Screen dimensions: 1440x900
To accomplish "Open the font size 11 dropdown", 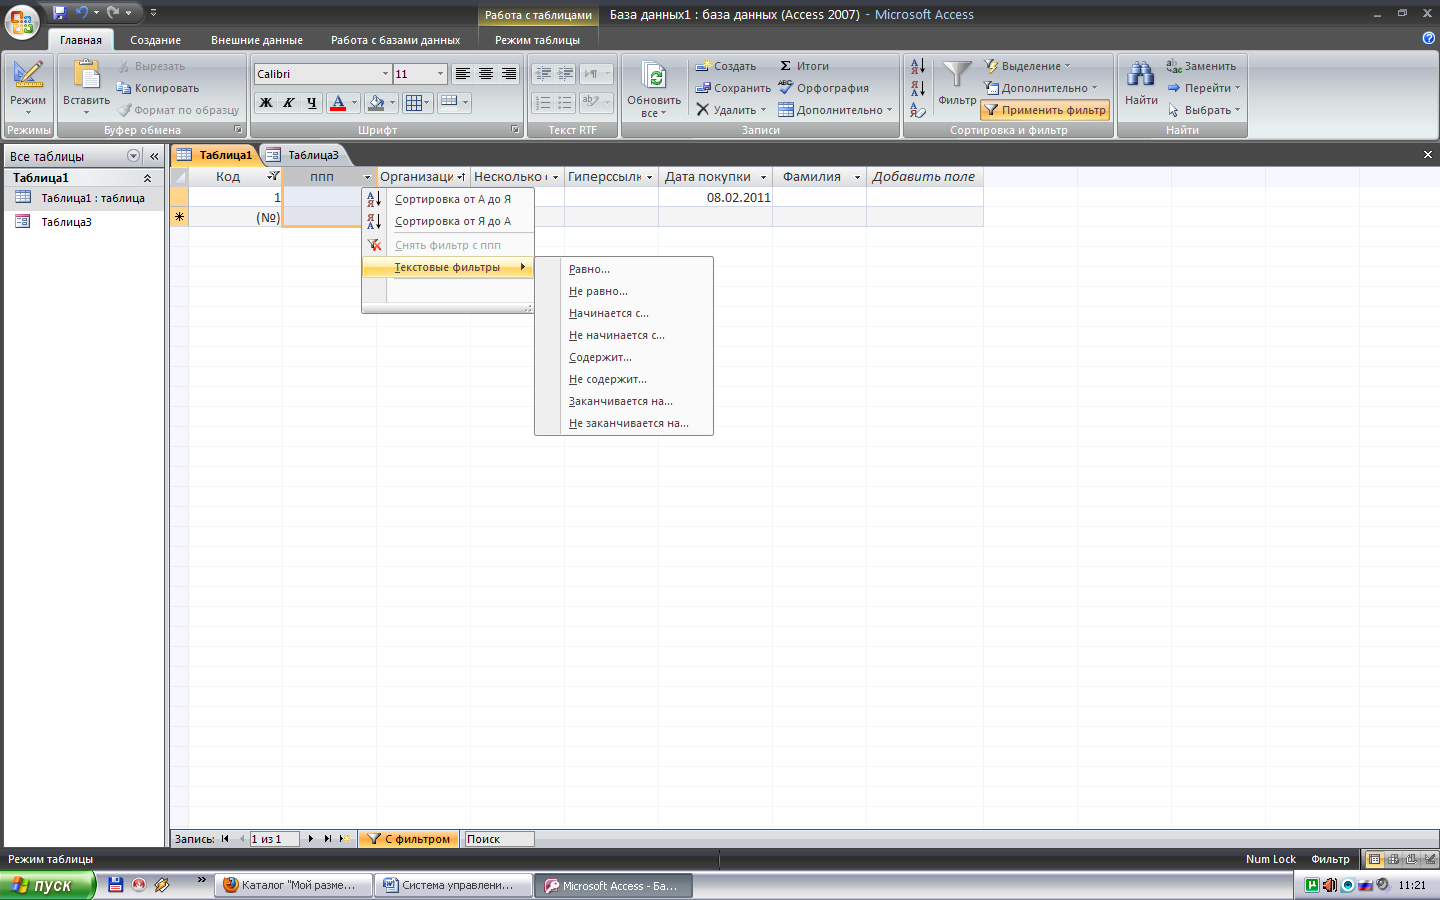I will pos(440,74).
